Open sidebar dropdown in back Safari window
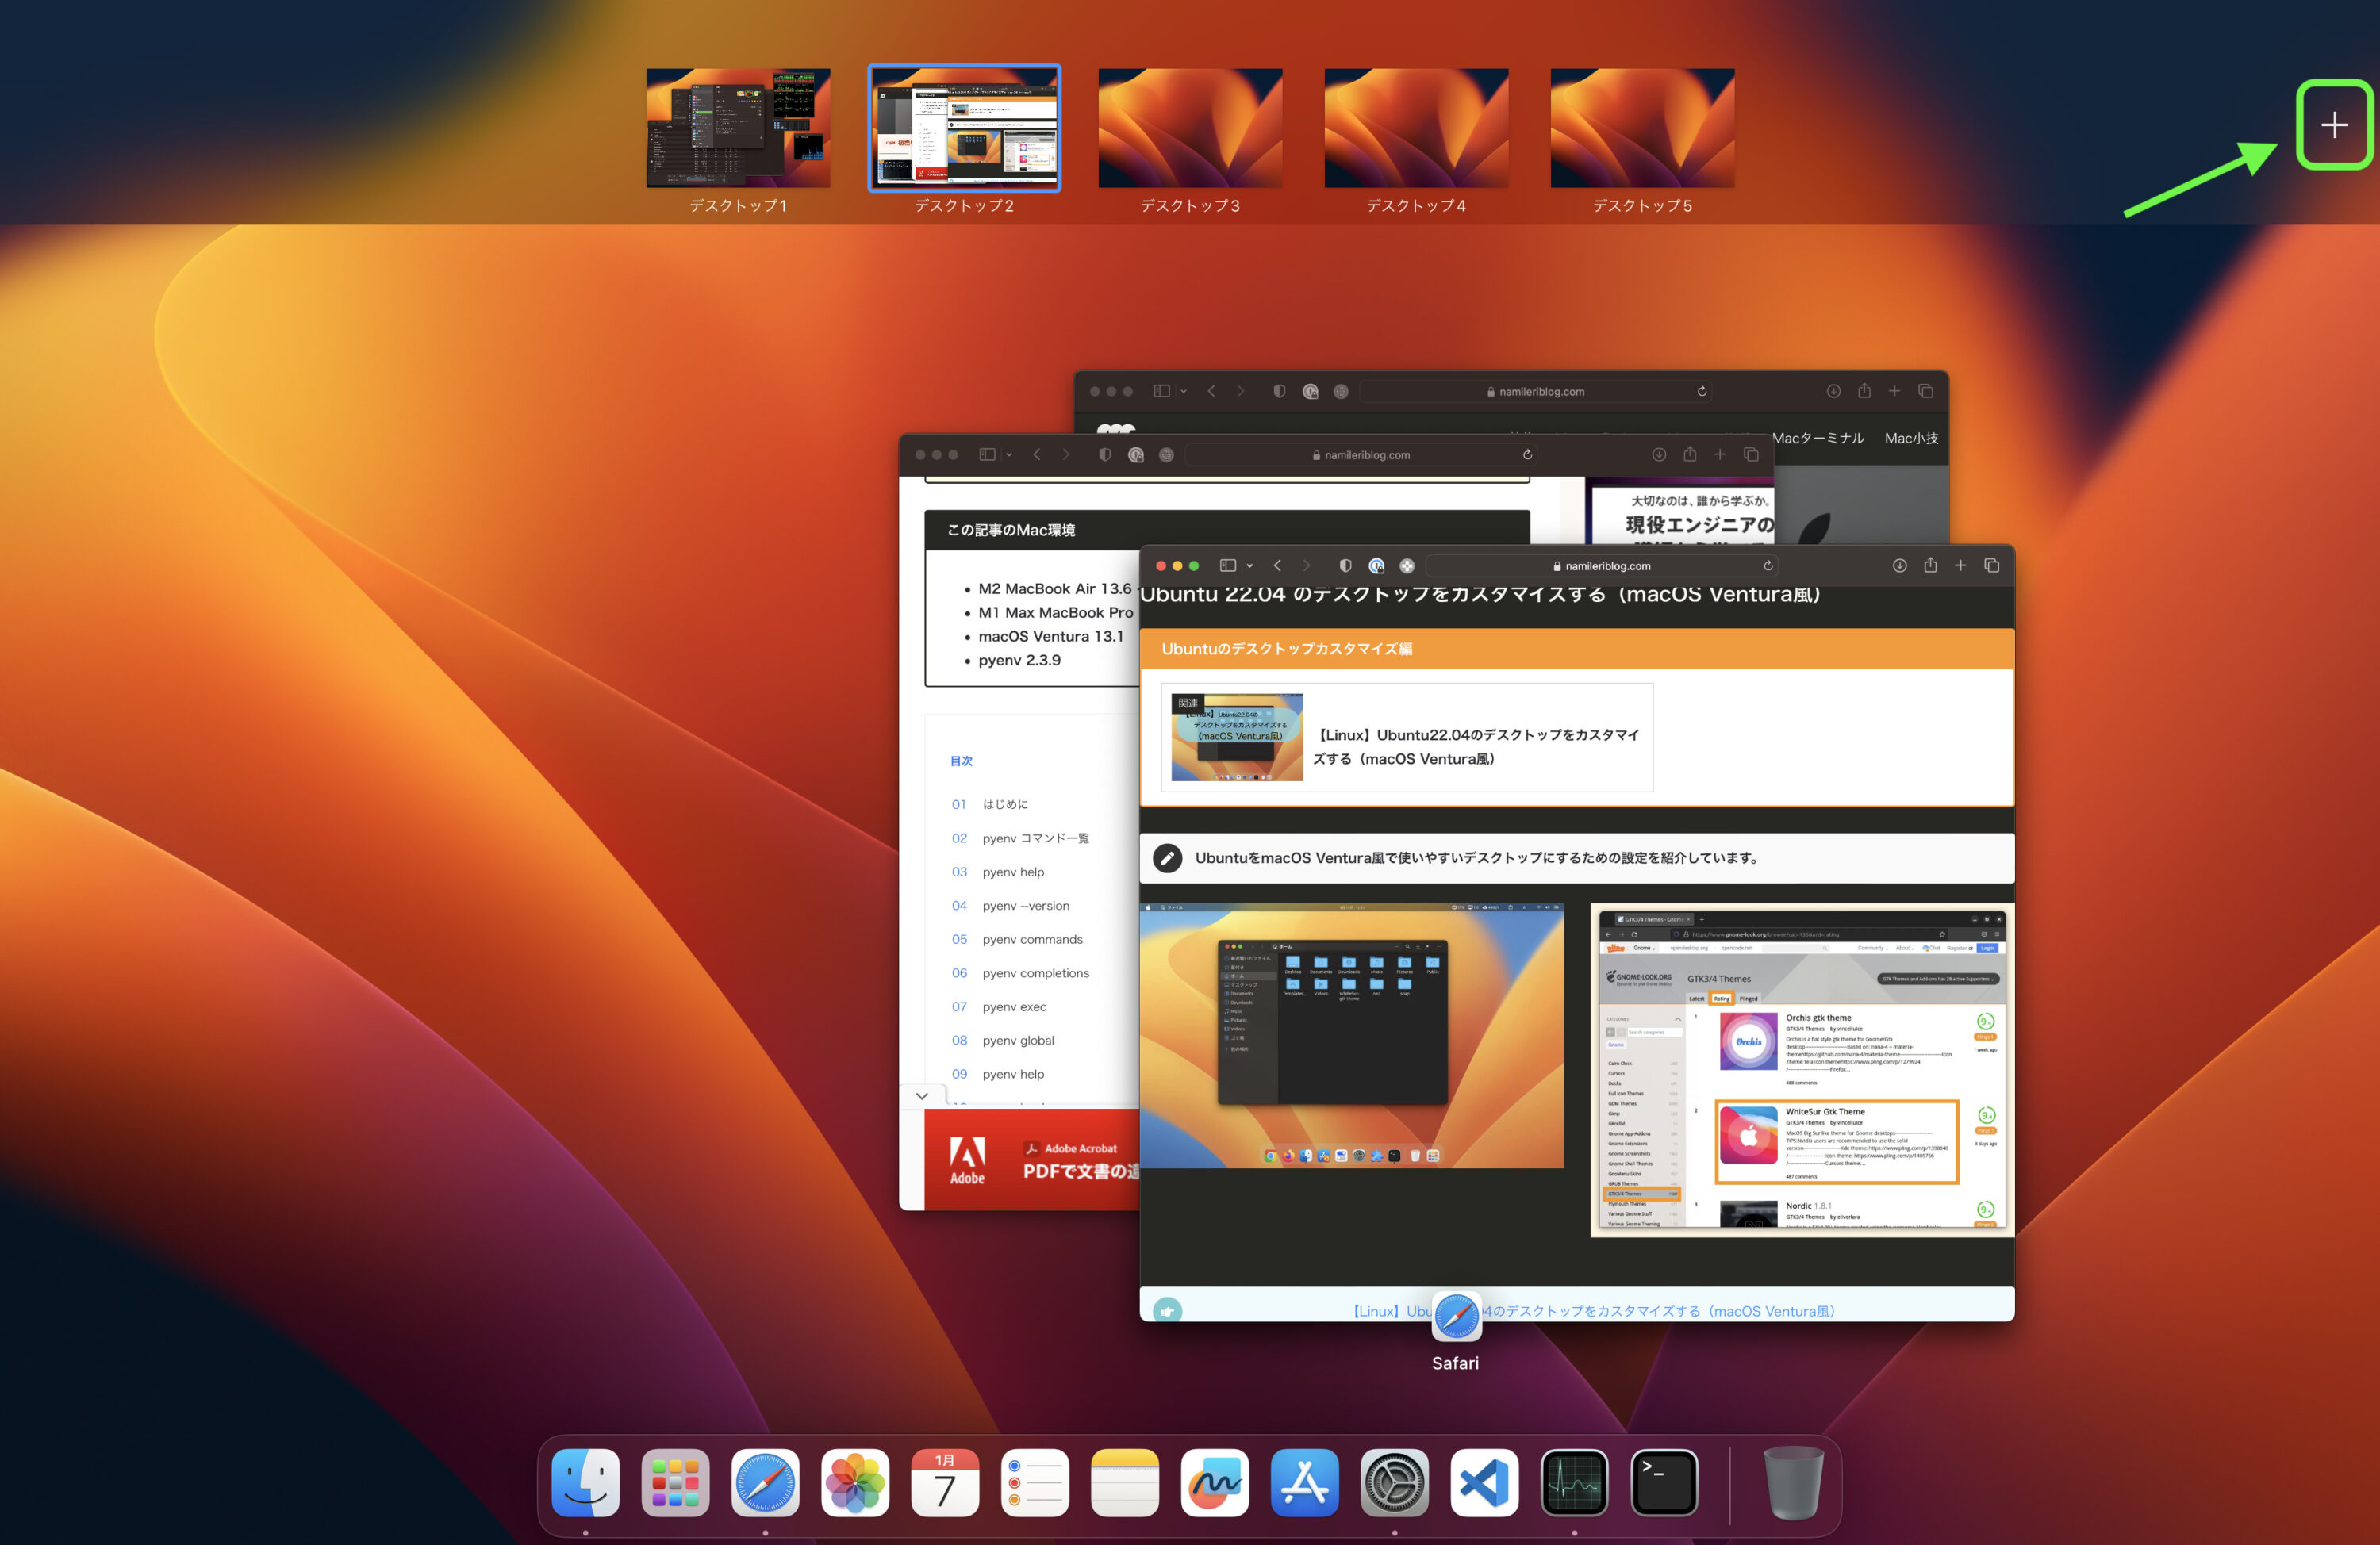The height and width of the screenshot is (1545, 2380). 1183,392
